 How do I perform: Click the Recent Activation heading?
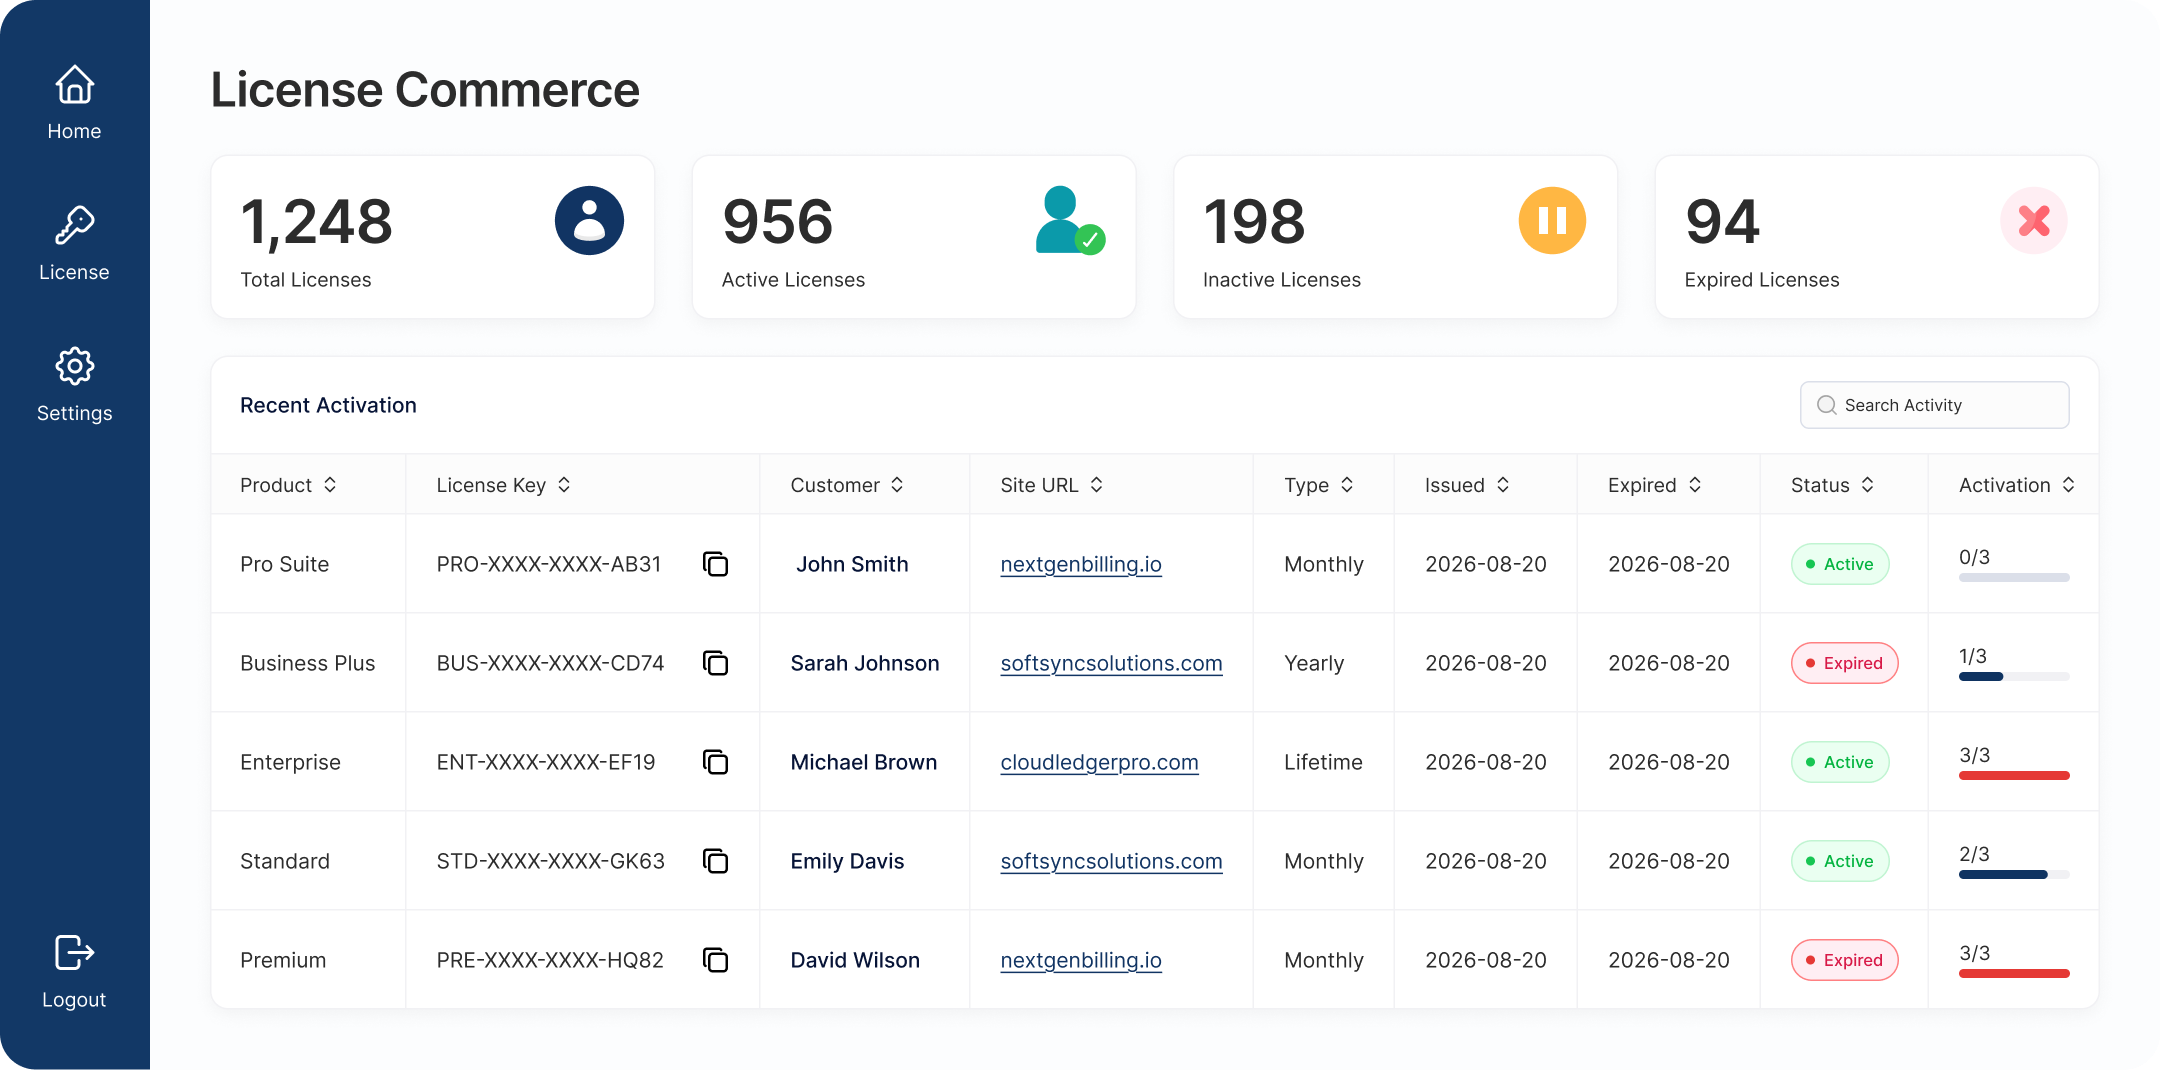pyautogui.click(x=328, y=405)
